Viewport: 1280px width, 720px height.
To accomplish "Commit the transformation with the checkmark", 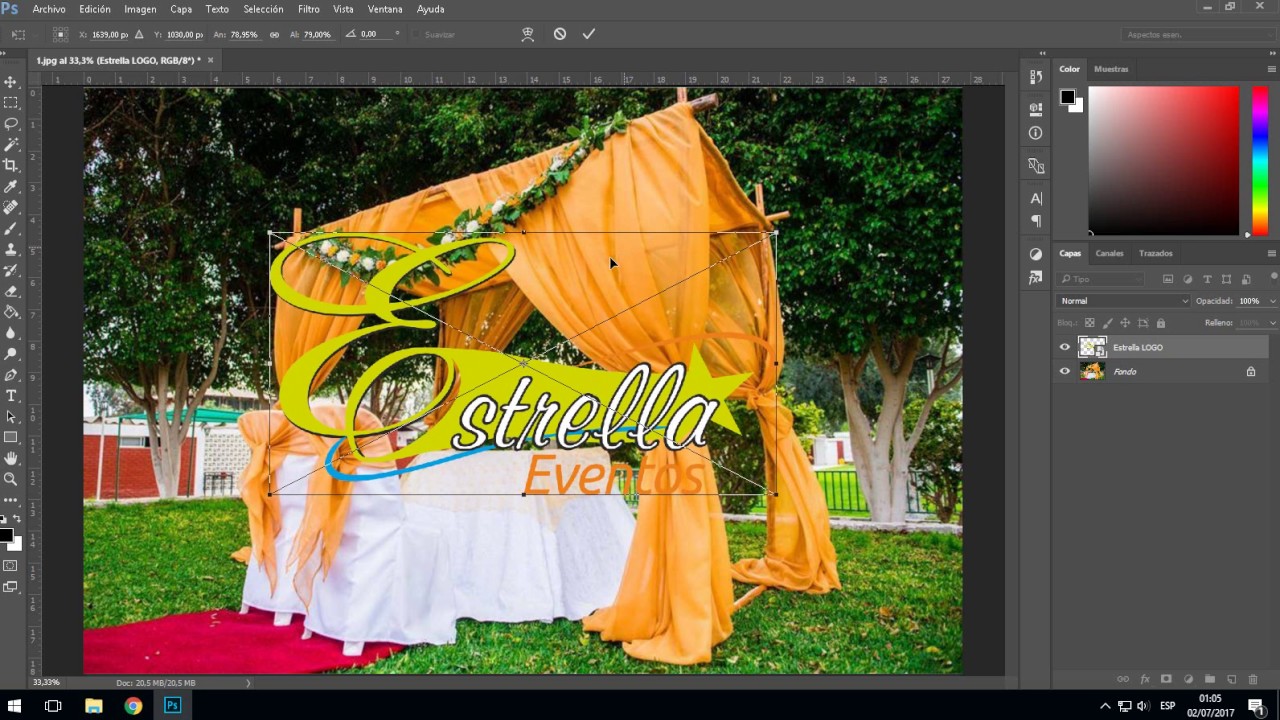I will click(x=589, y=34).
